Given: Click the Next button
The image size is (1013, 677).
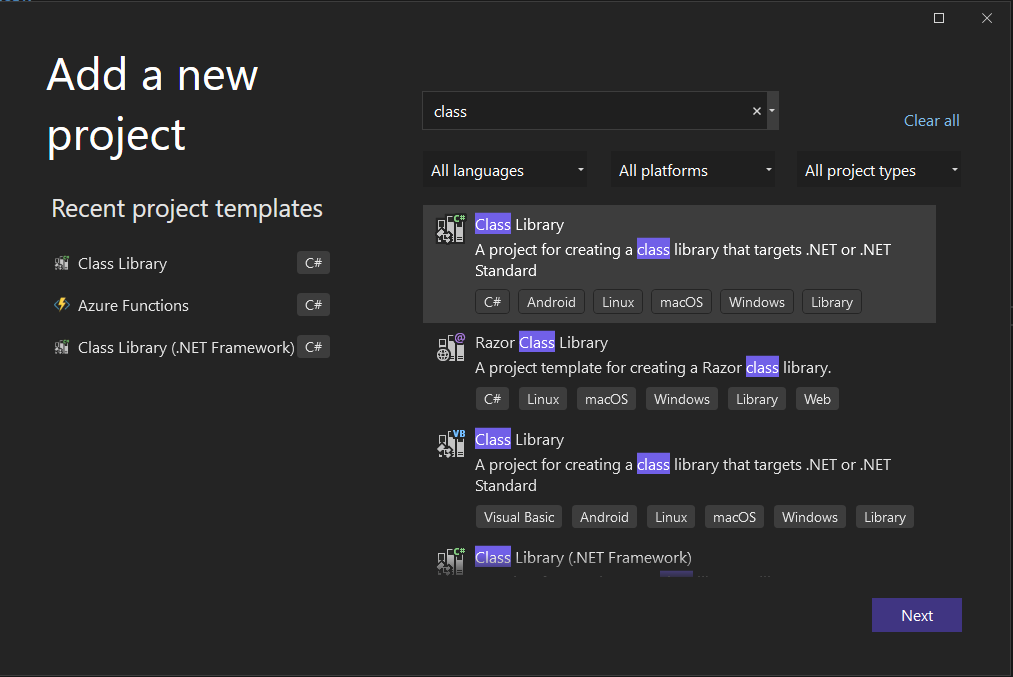Looking at the screenshot, I should 917,615.
